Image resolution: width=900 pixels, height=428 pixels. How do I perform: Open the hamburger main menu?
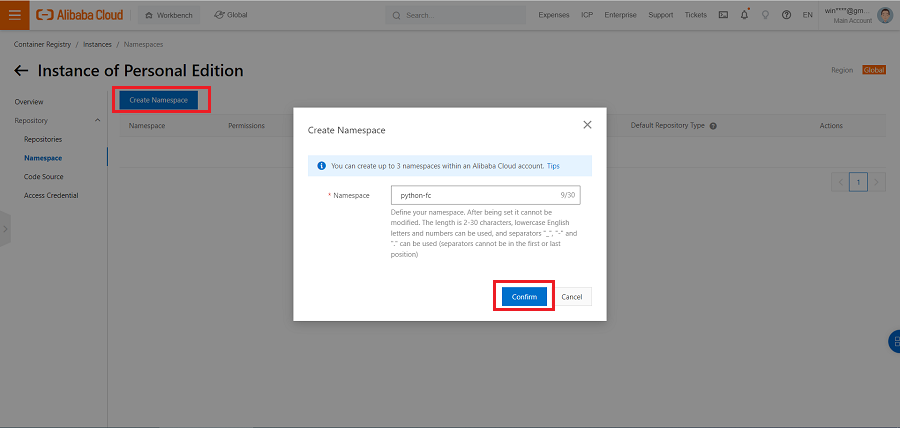tap(14, 15)
